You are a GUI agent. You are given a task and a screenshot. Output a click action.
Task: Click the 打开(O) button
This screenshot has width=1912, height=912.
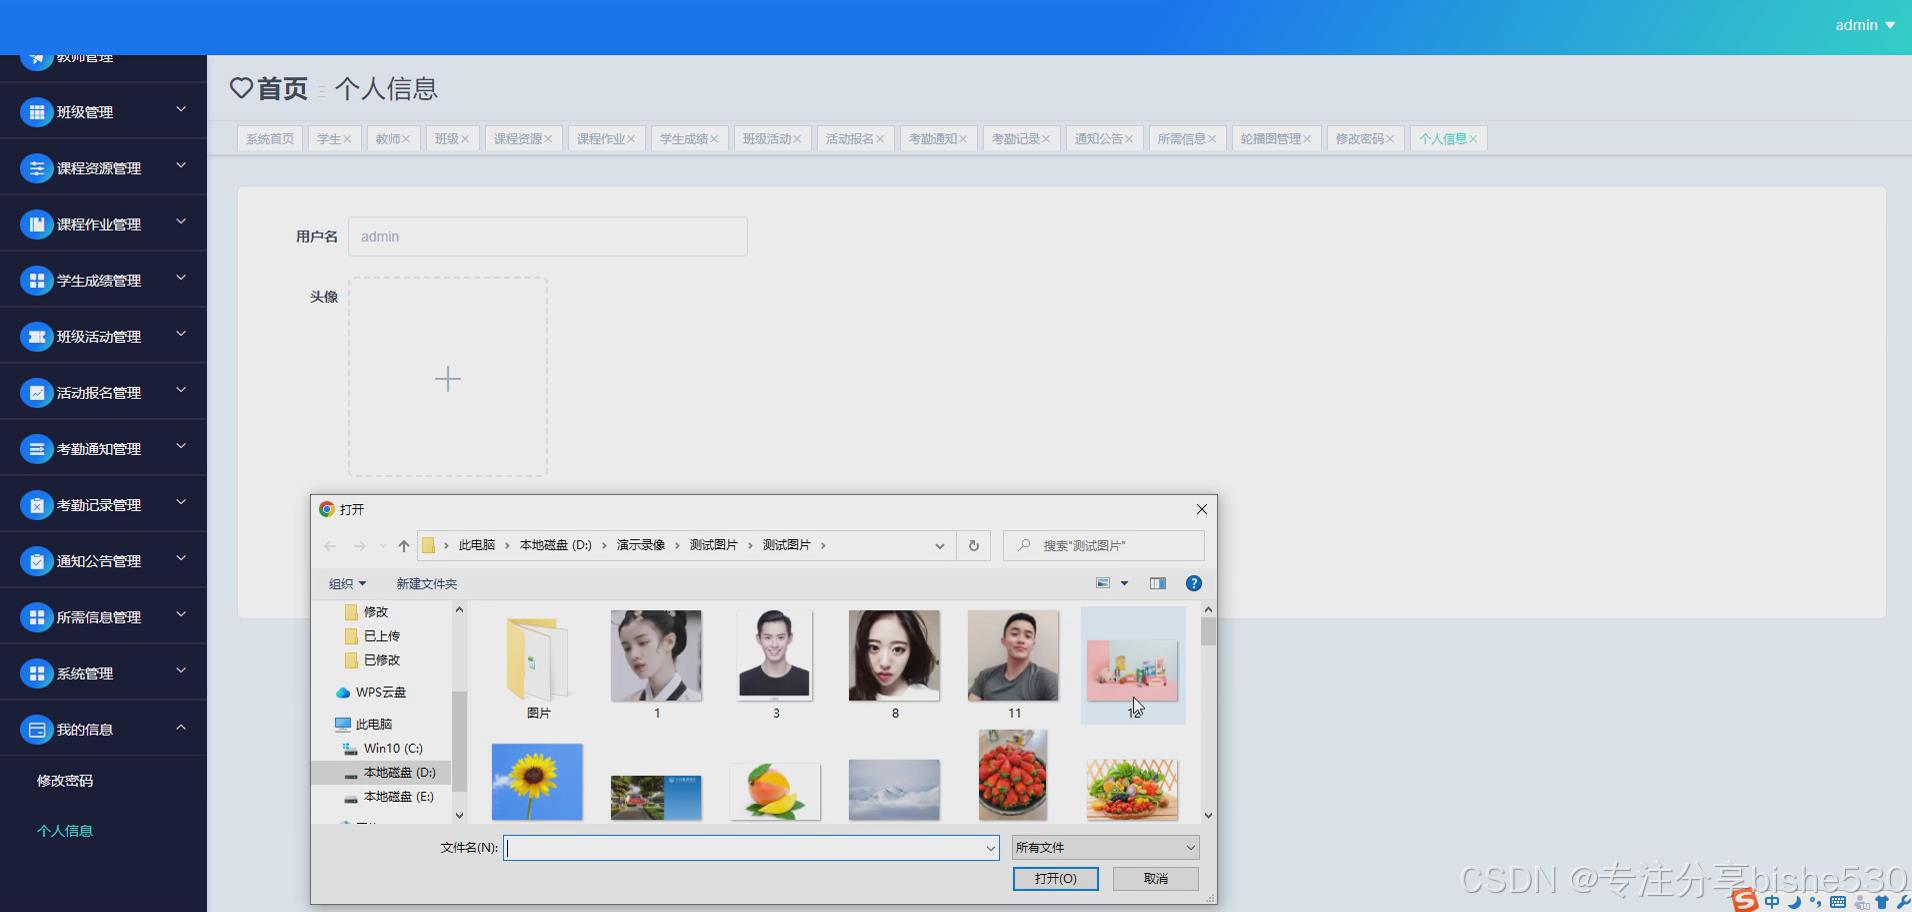click(x=1055, y=878)
